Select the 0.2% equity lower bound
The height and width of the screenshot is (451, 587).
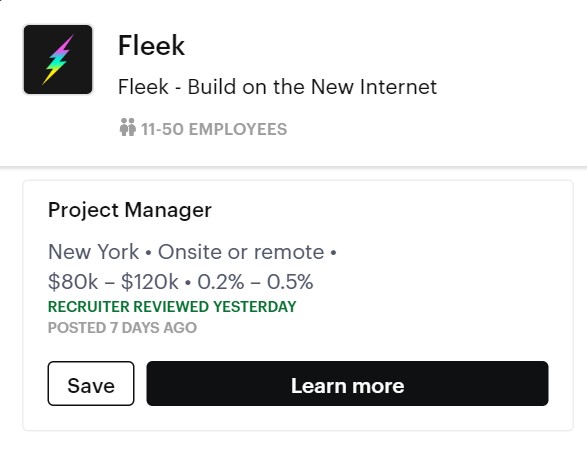coord(220,281)
